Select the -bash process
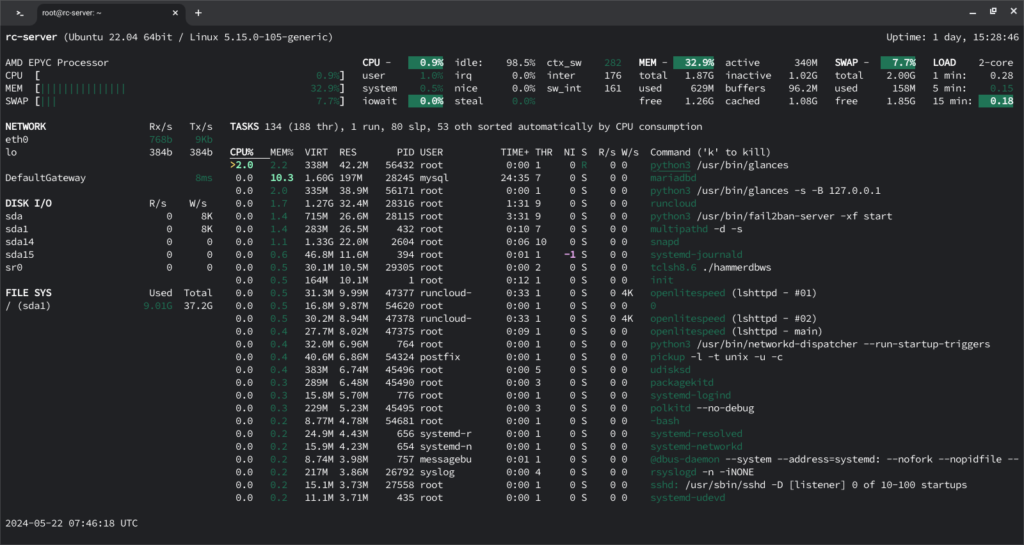This screenshot has height=545, width=1024. tap(664, 421)
